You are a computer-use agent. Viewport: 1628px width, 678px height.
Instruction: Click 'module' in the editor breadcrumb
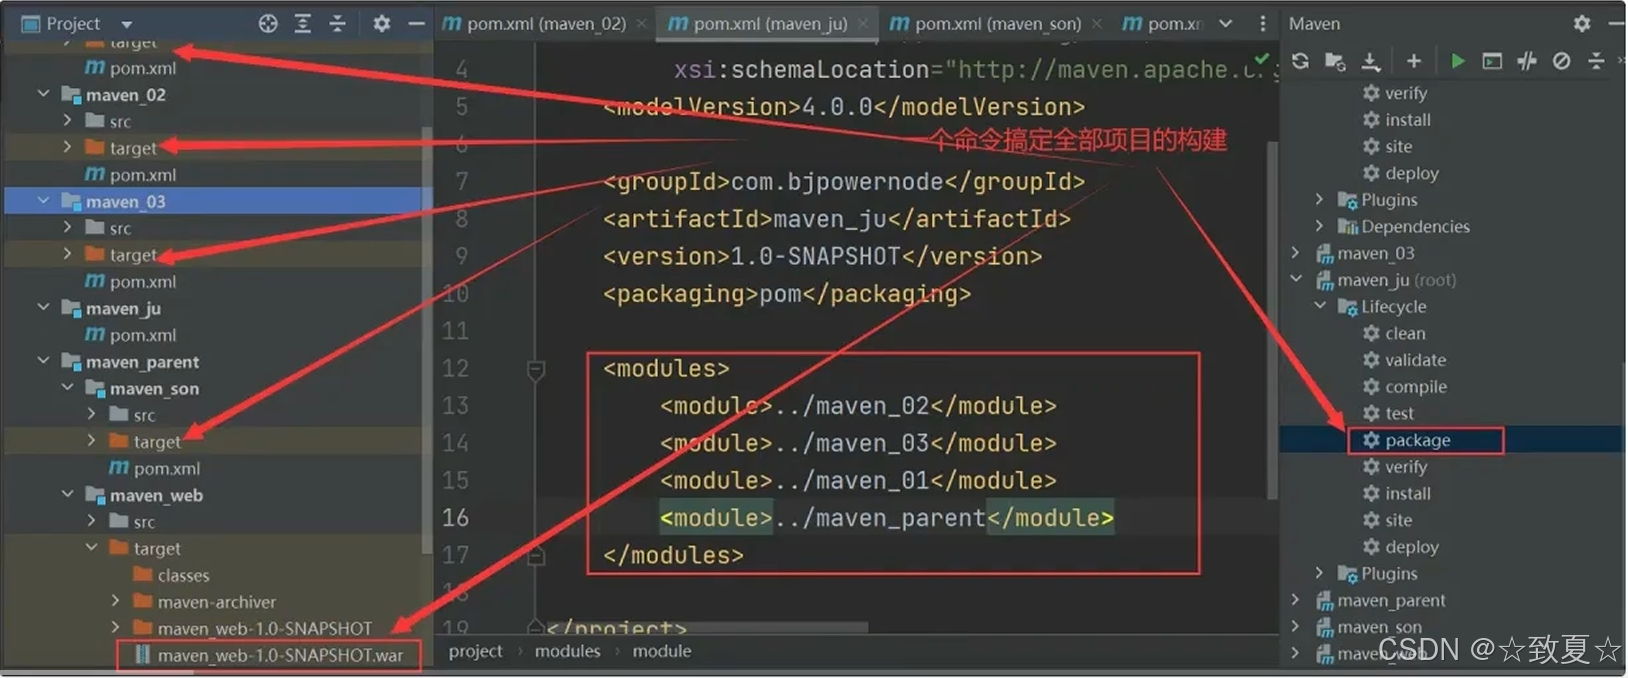pos(661,651)
